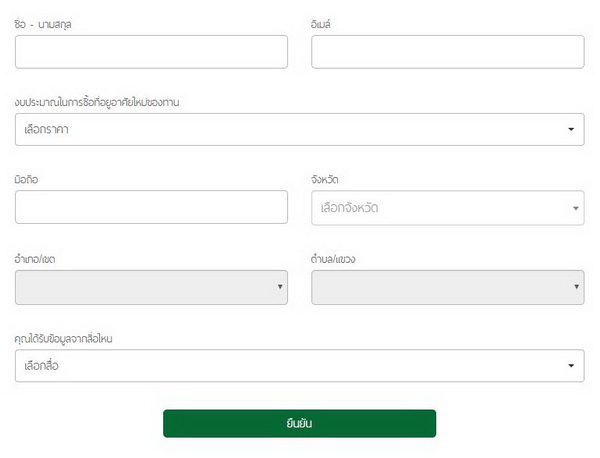600x458 pixels.
Task: Click the จังหวัด province label
Action: coord(325,180)
